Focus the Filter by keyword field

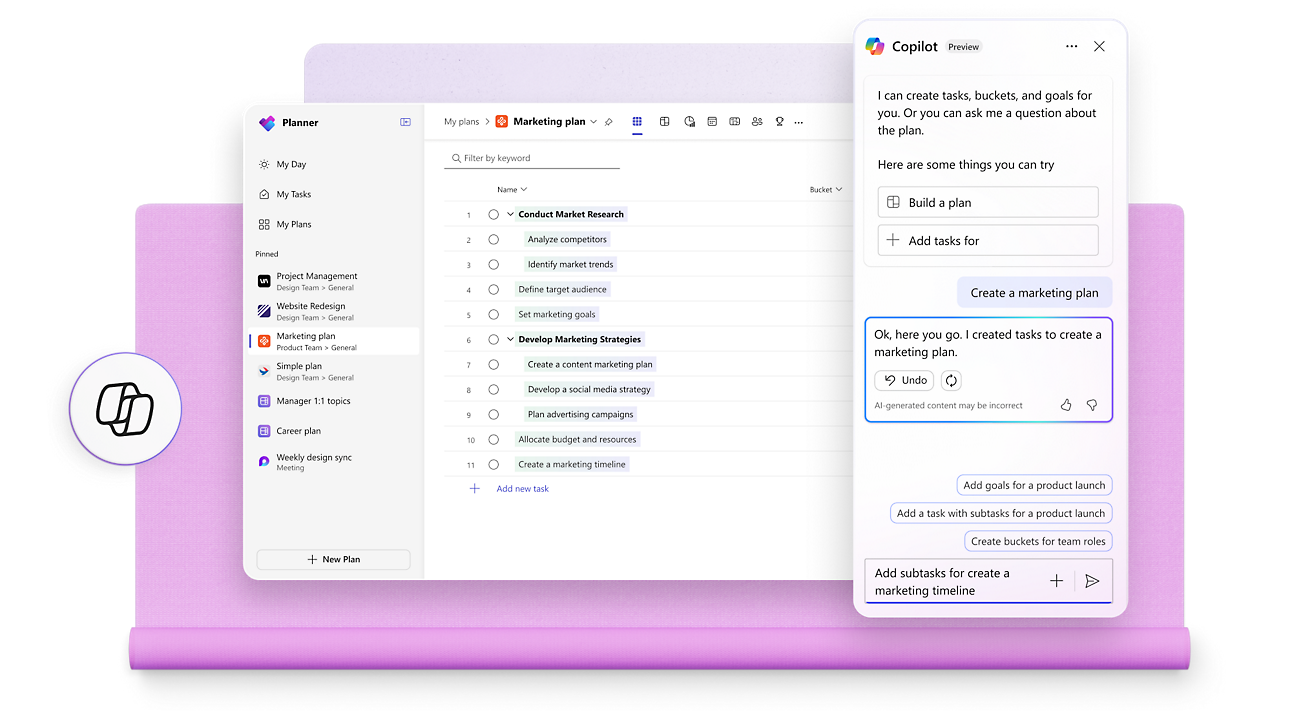(532, 158)
